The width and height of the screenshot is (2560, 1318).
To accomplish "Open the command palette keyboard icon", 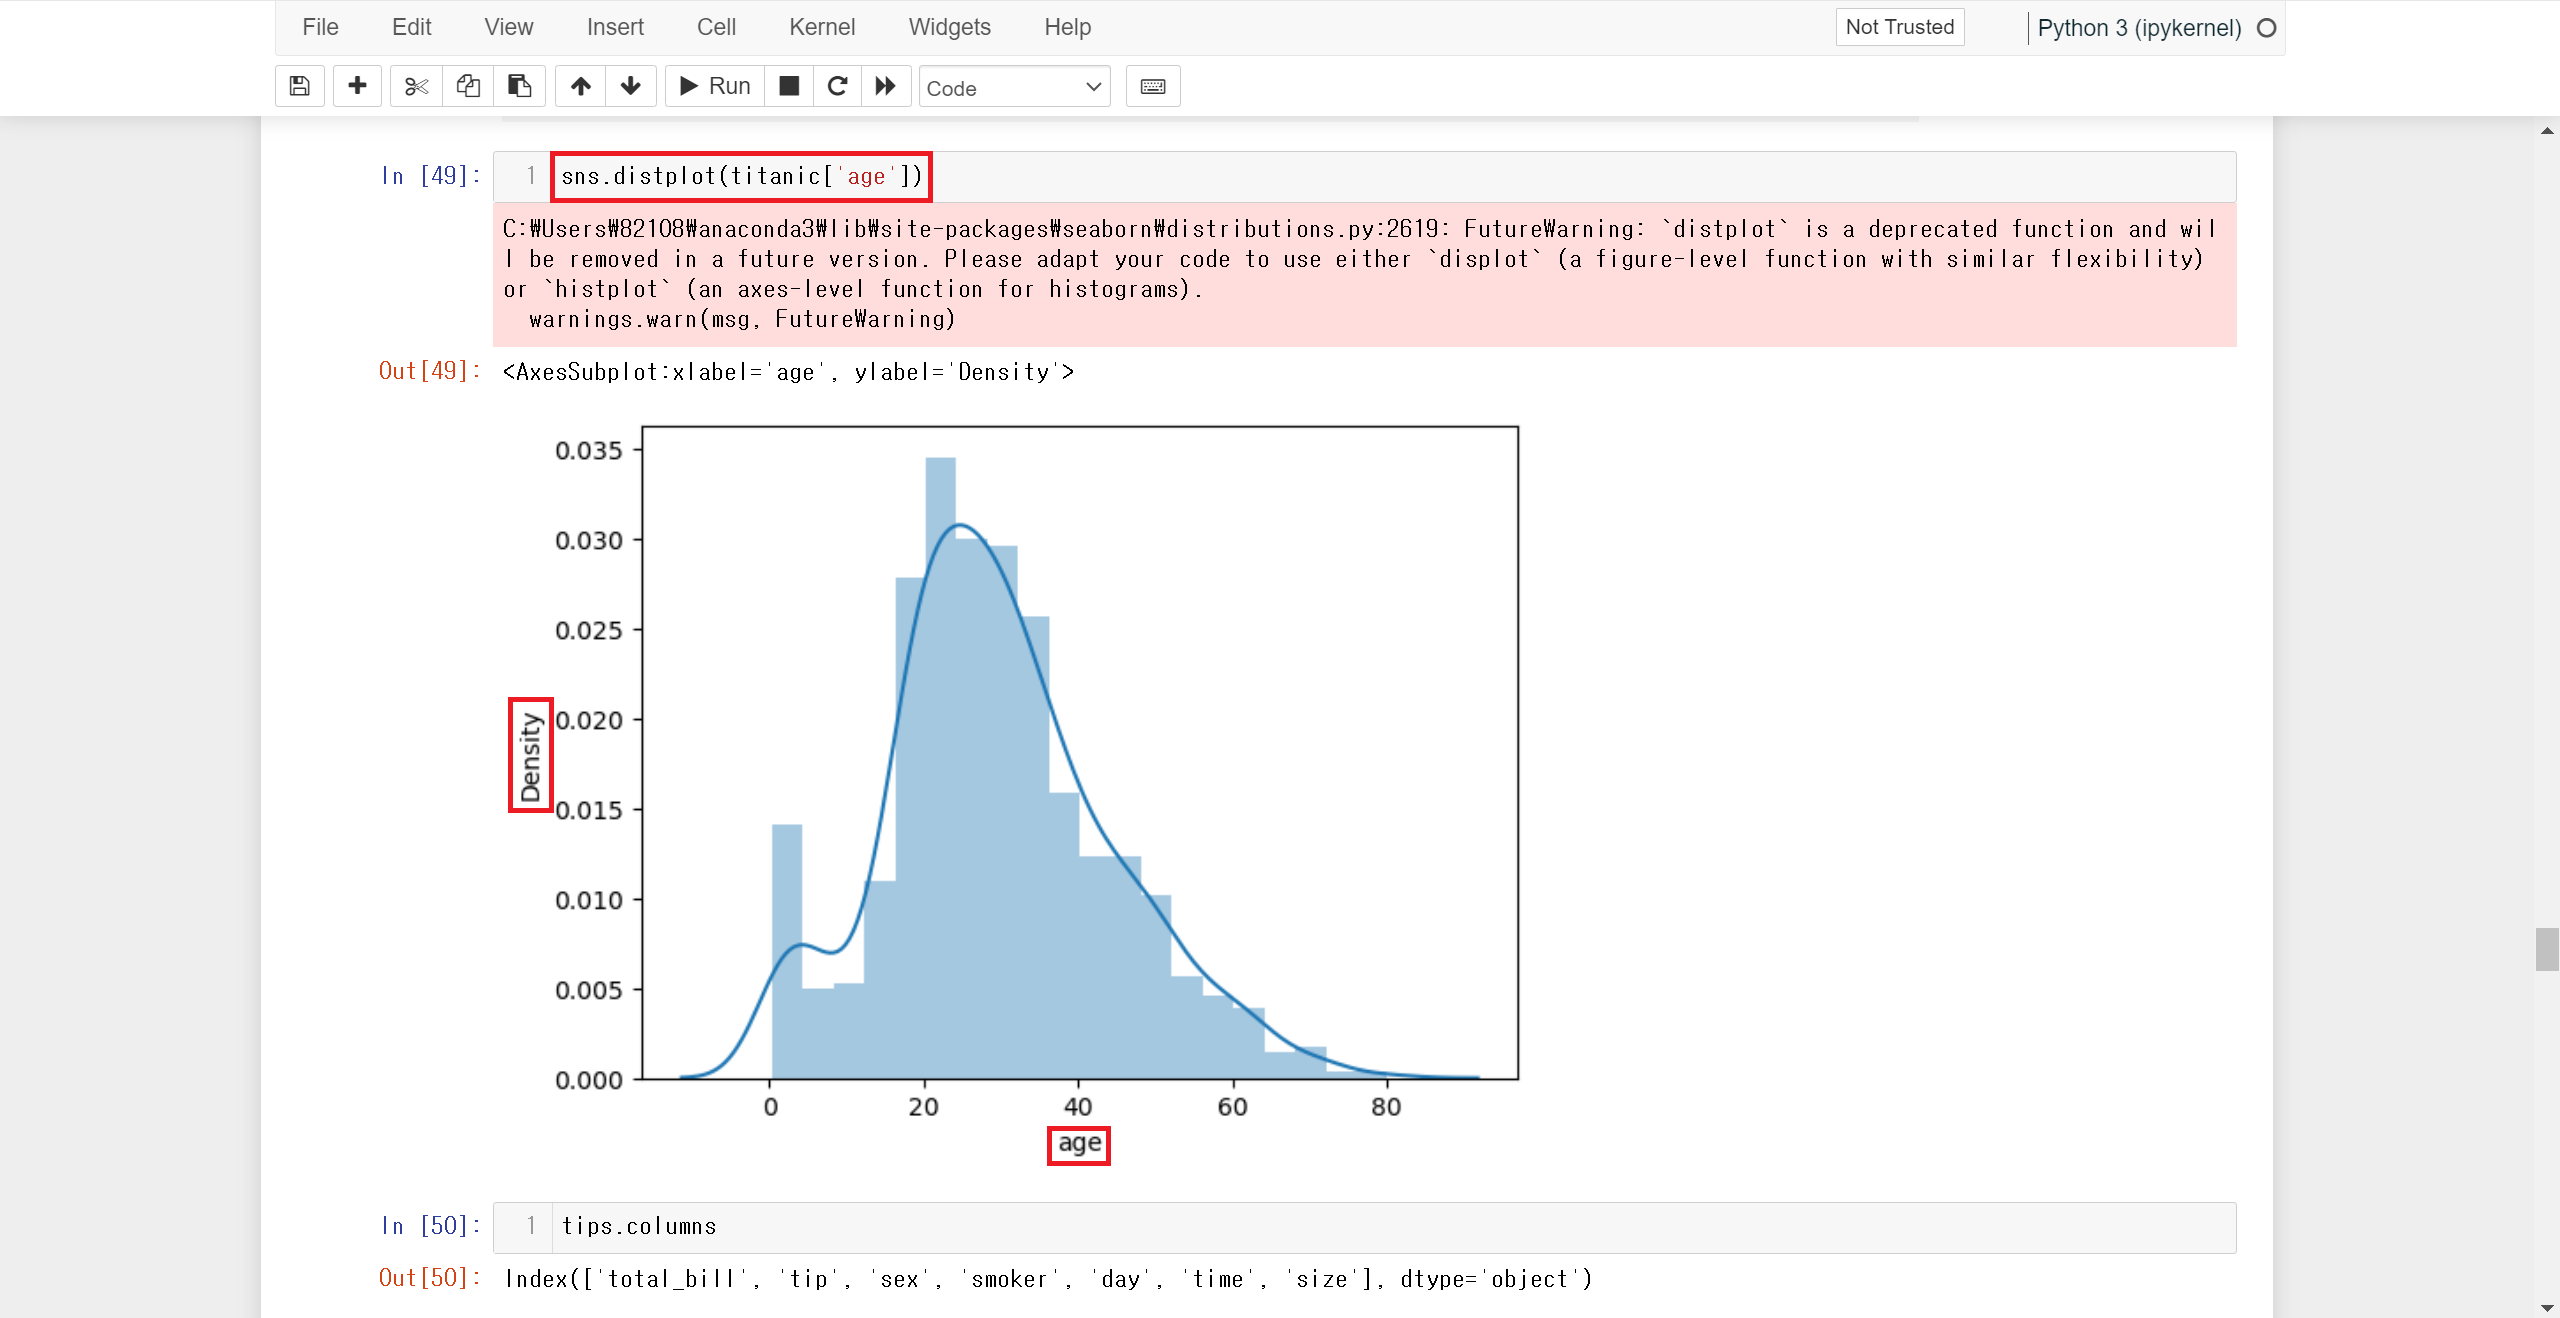I will coord(1153,86).
